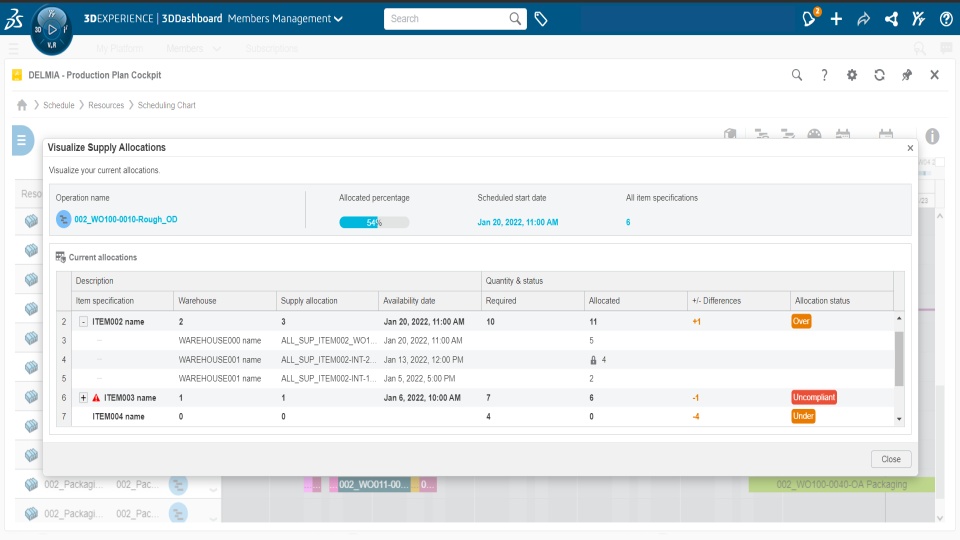
Task: Click the Current allocations table icon
Action: [61, 257]
